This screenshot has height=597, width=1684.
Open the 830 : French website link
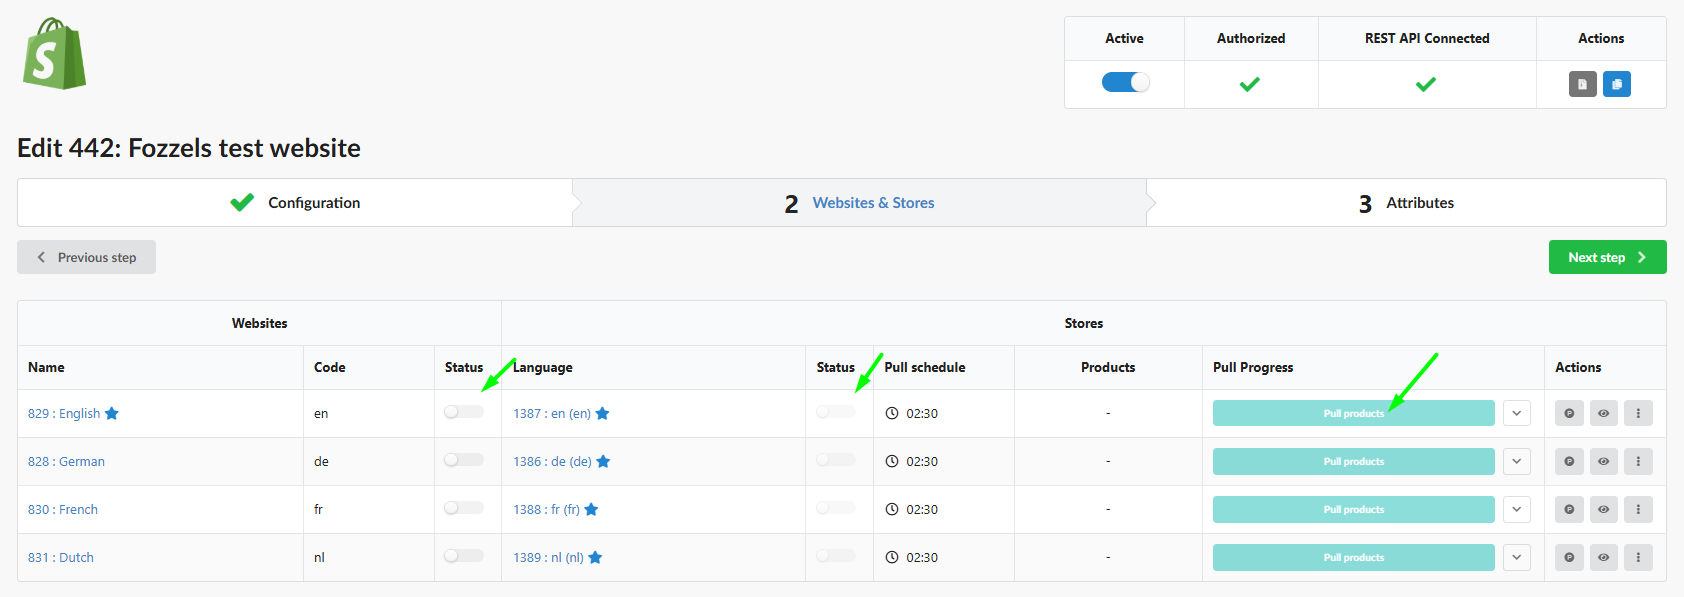tap(63, 509)
